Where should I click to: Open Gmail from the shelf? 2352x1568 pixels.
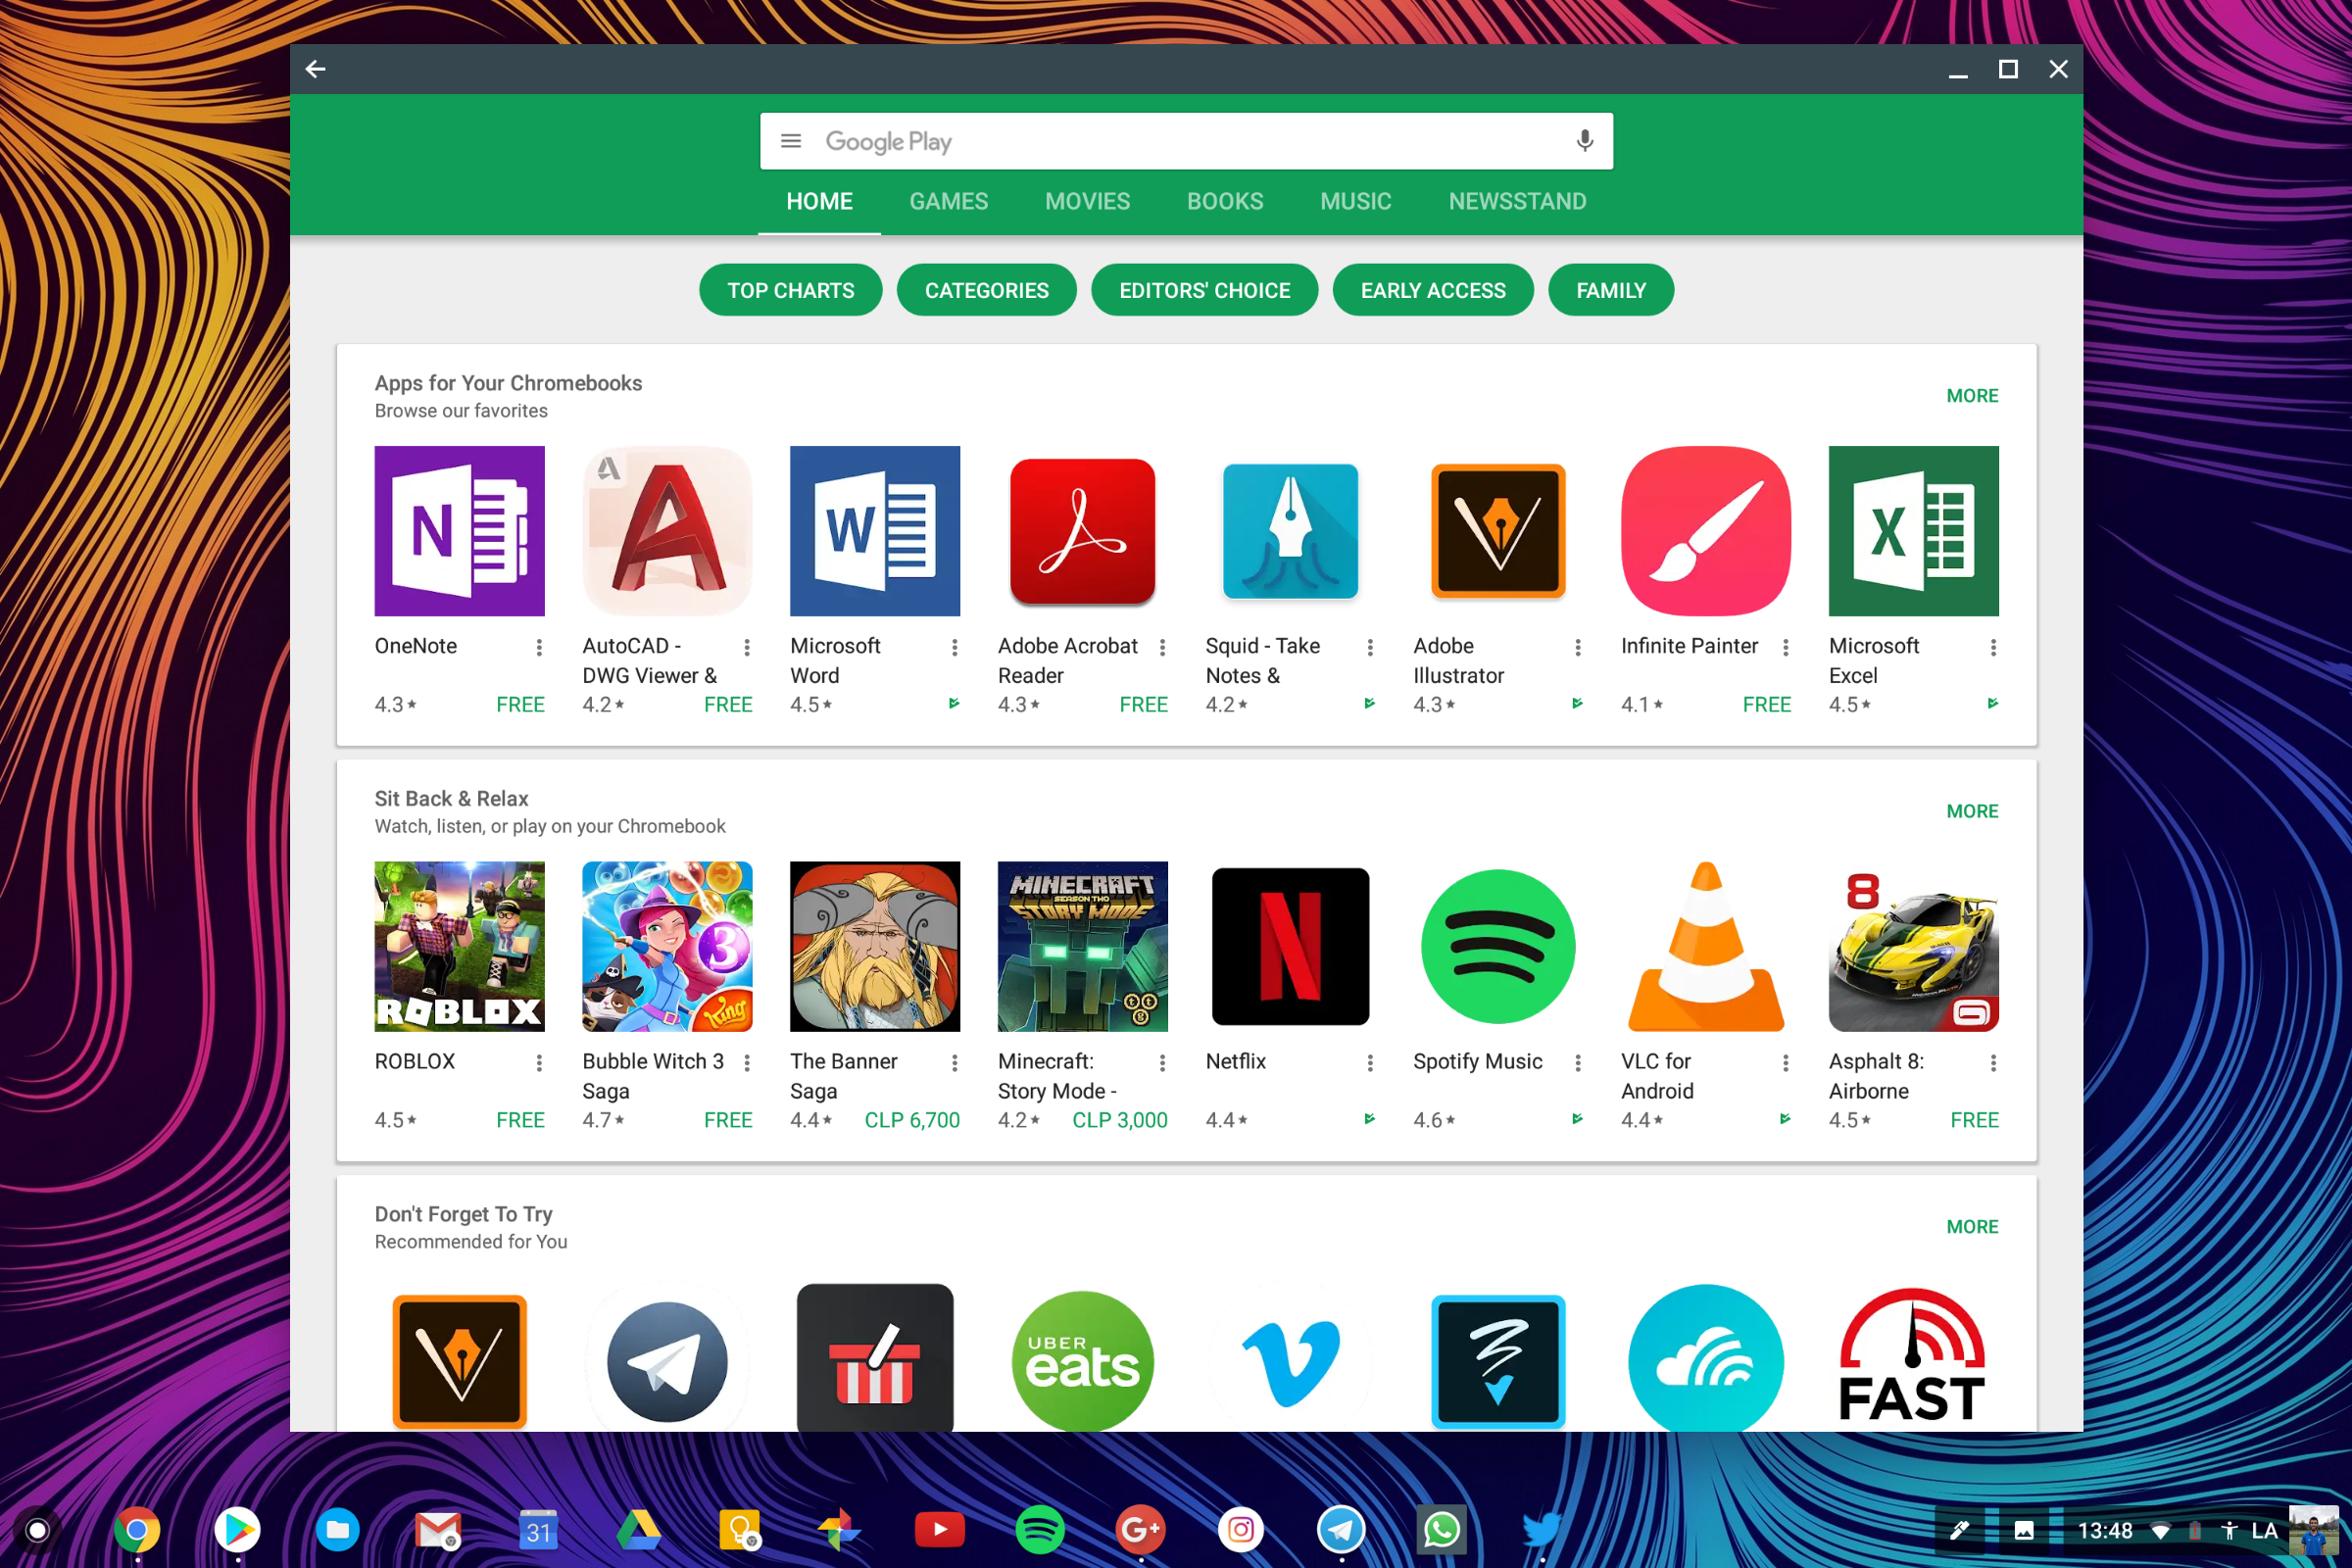pyautogui.click(x=438, y=1530)
